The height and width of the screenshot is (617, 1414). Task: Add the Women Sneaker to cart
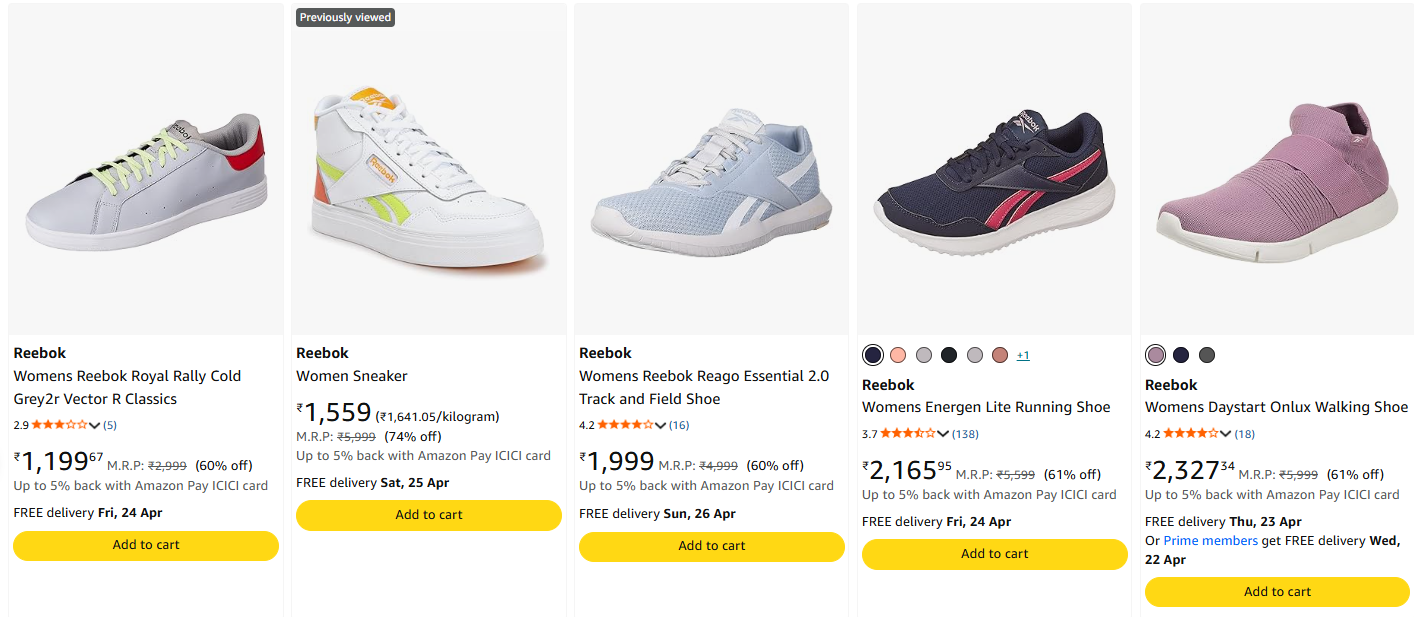pos(429,515)
